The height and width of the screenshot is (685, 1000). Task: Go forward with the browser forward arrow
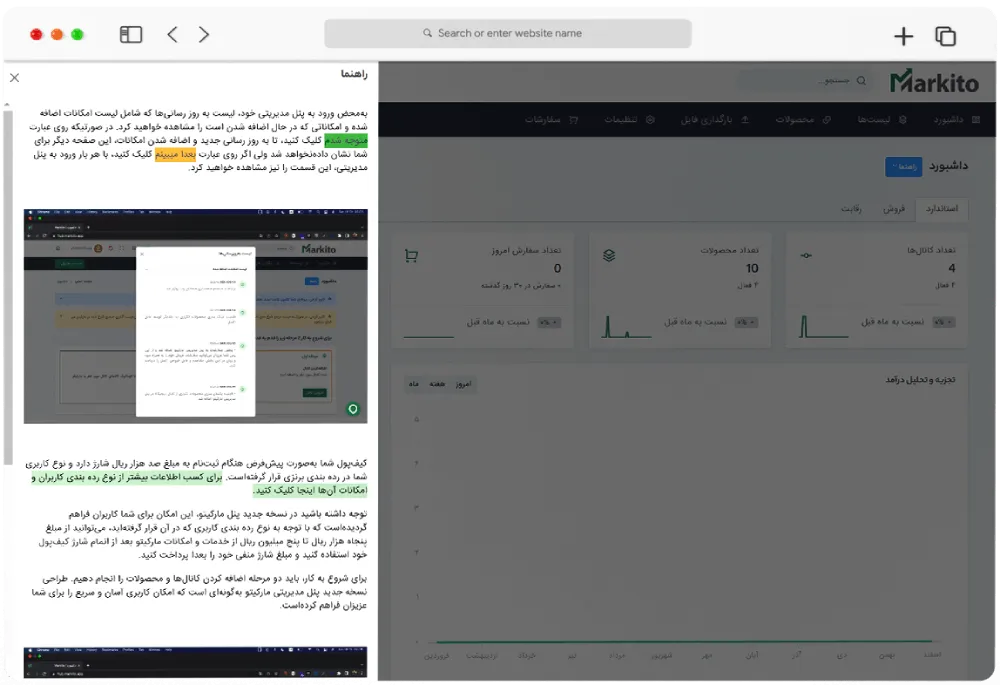203,34
